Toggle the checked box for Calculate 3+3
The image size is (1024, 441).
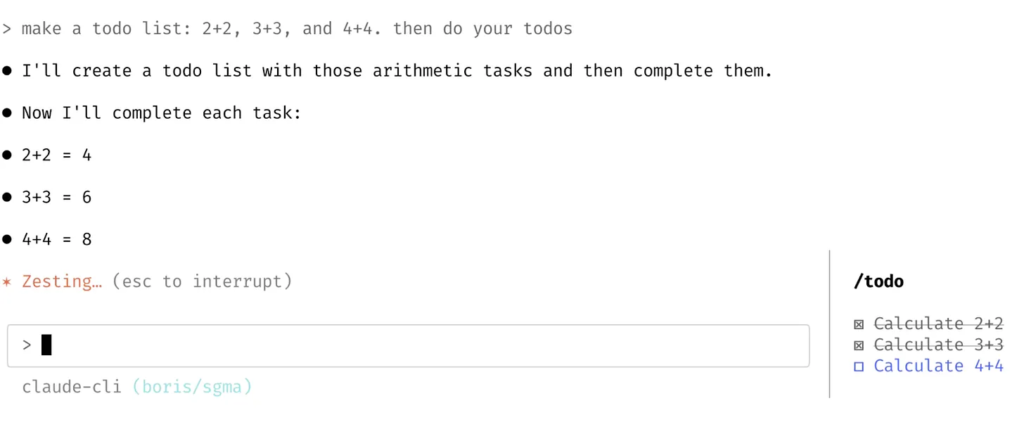click(x=859, y=345)
